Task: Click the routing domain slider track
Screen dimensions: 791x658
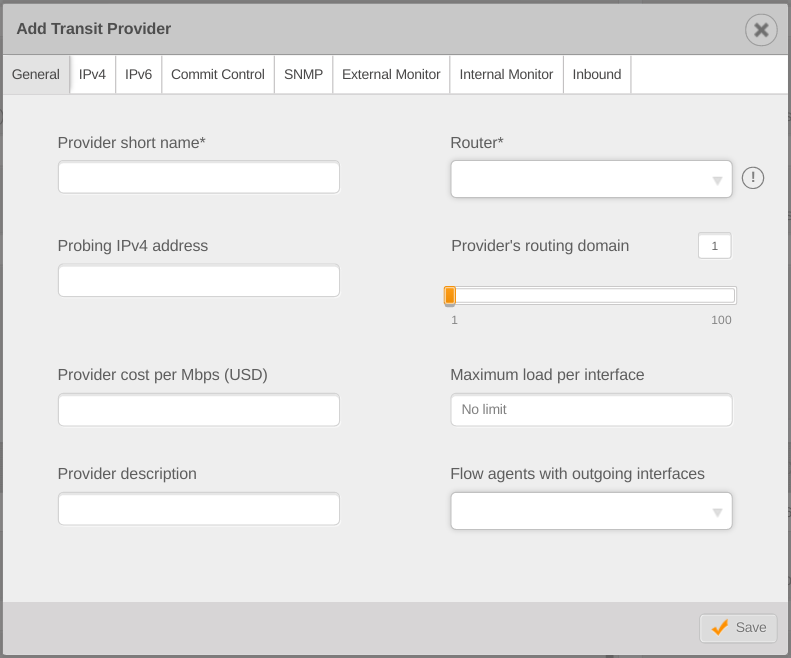Action: click(x=593, y=295)
